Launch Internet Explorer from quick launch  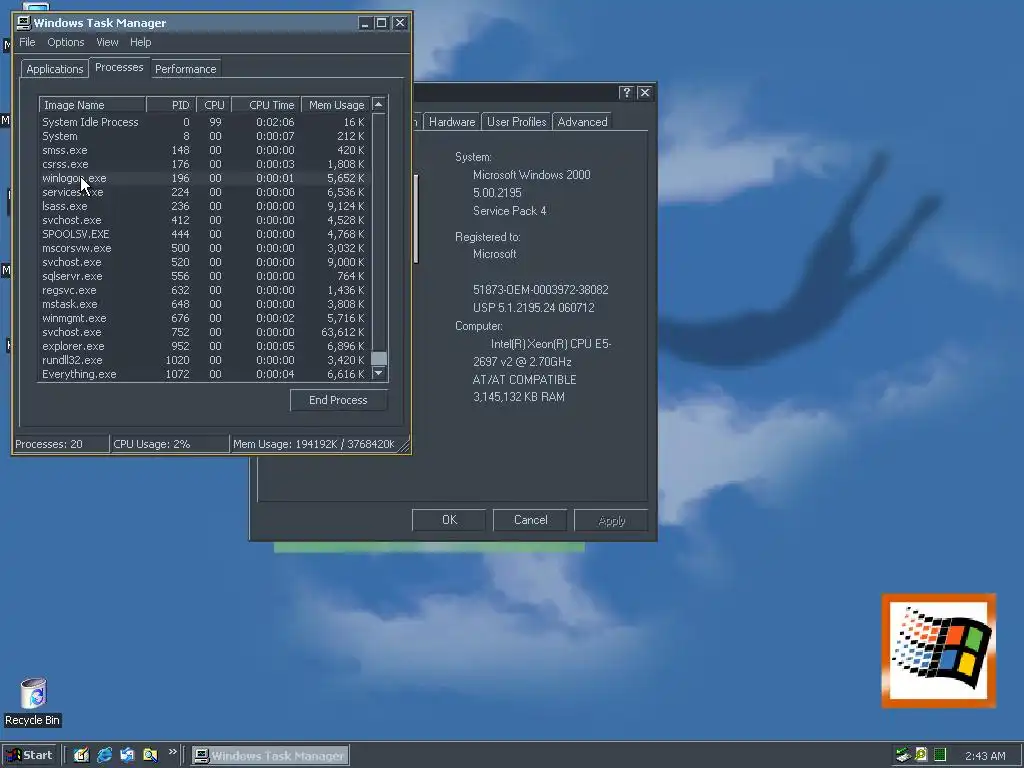click(x=104, y=755)
